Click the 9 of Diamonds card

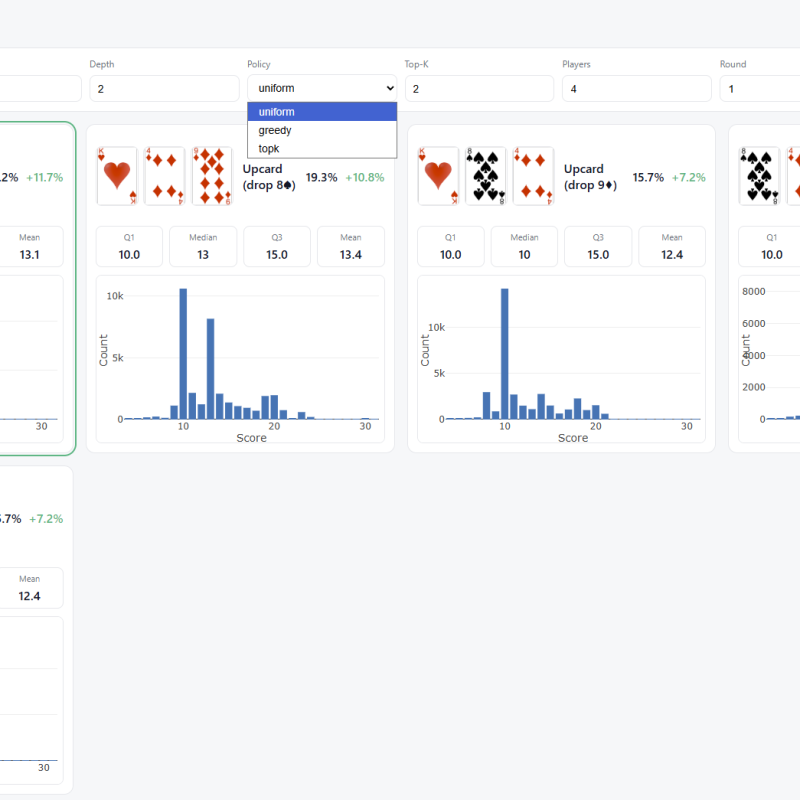212,176
